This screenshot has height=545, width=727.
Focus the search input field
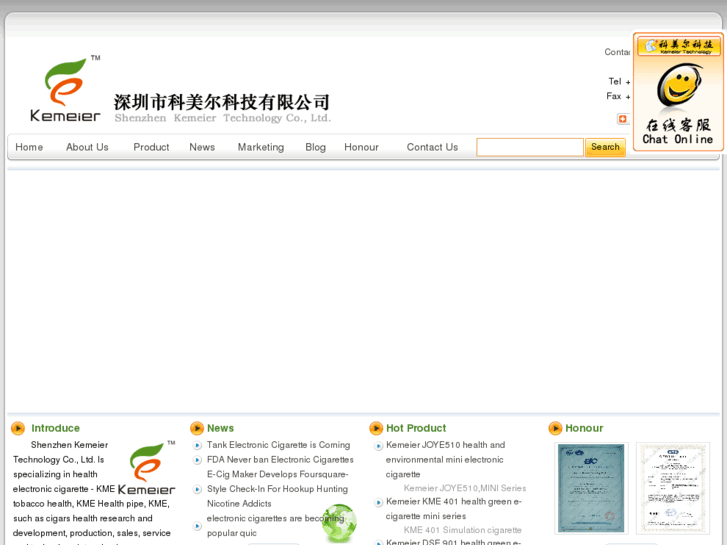click(x=529, y=147)
